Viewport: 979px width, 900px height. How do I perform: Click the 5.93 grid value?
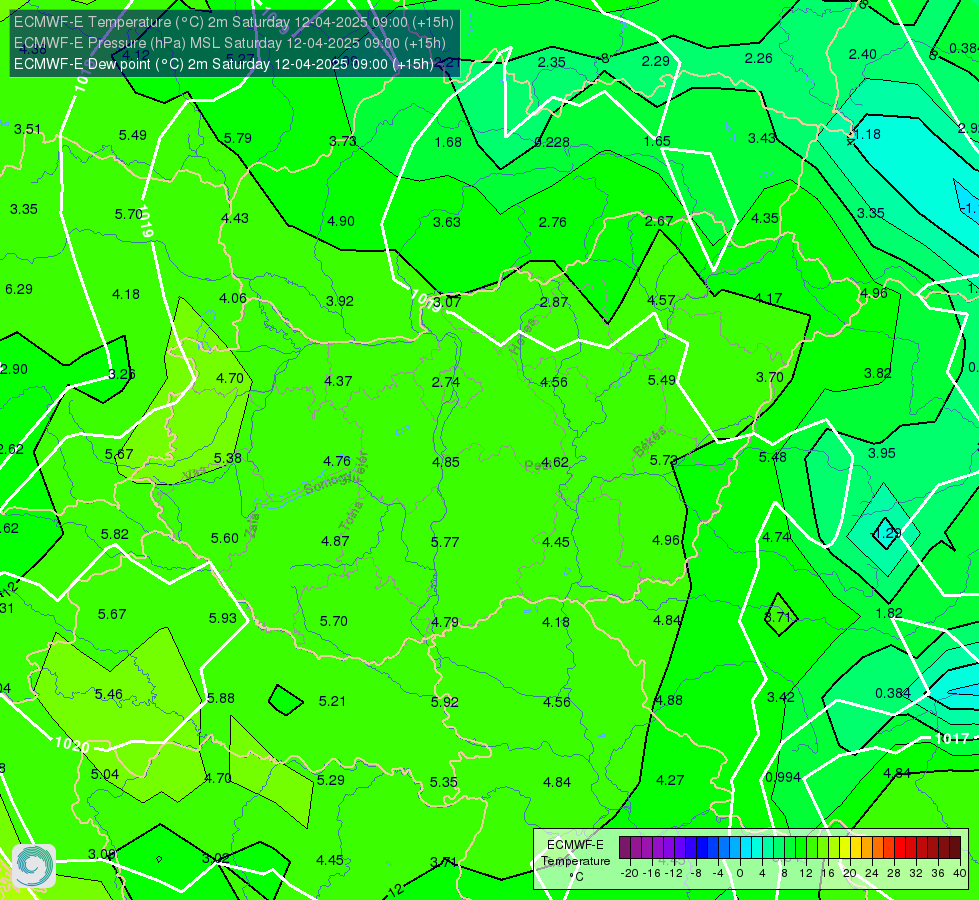(x=223, y=618)
